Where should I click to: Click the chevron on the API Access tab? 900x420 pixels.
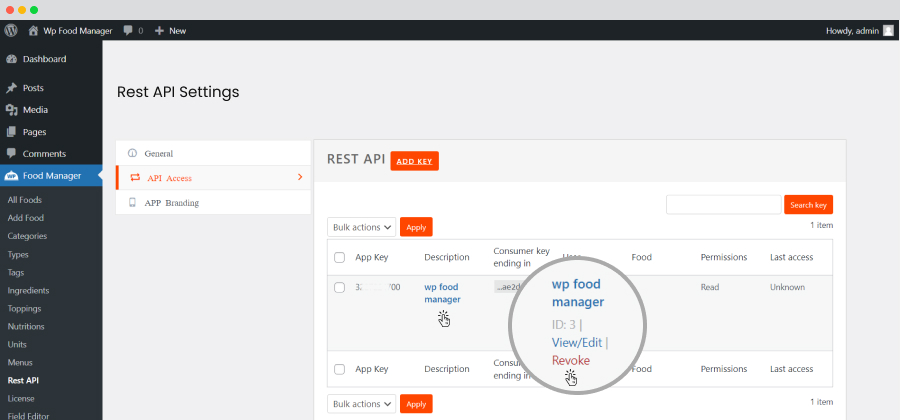300,177
